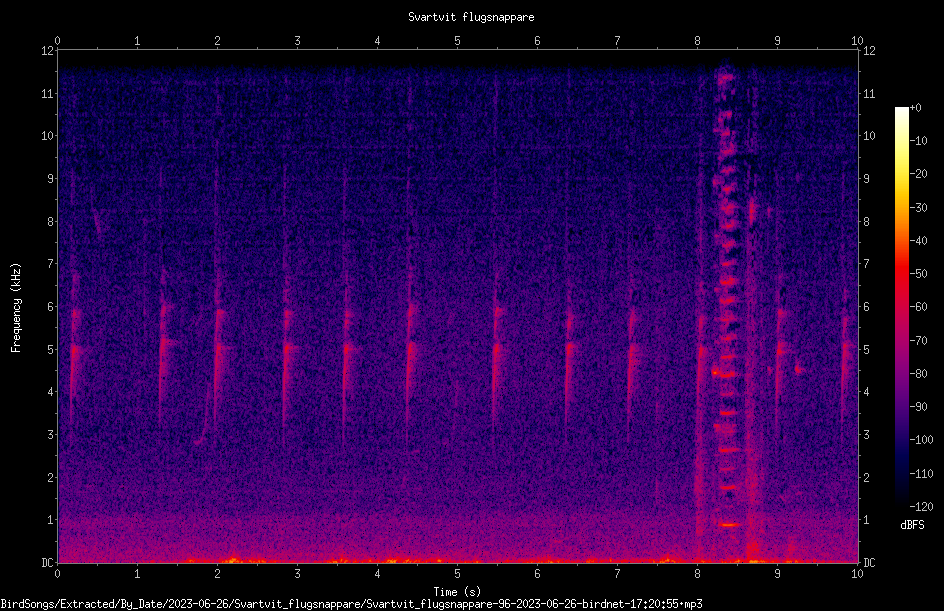The height and width of the screenshot is (611, 944).
Task: Click the "-20" color scale label
Action: click(919, 174)
